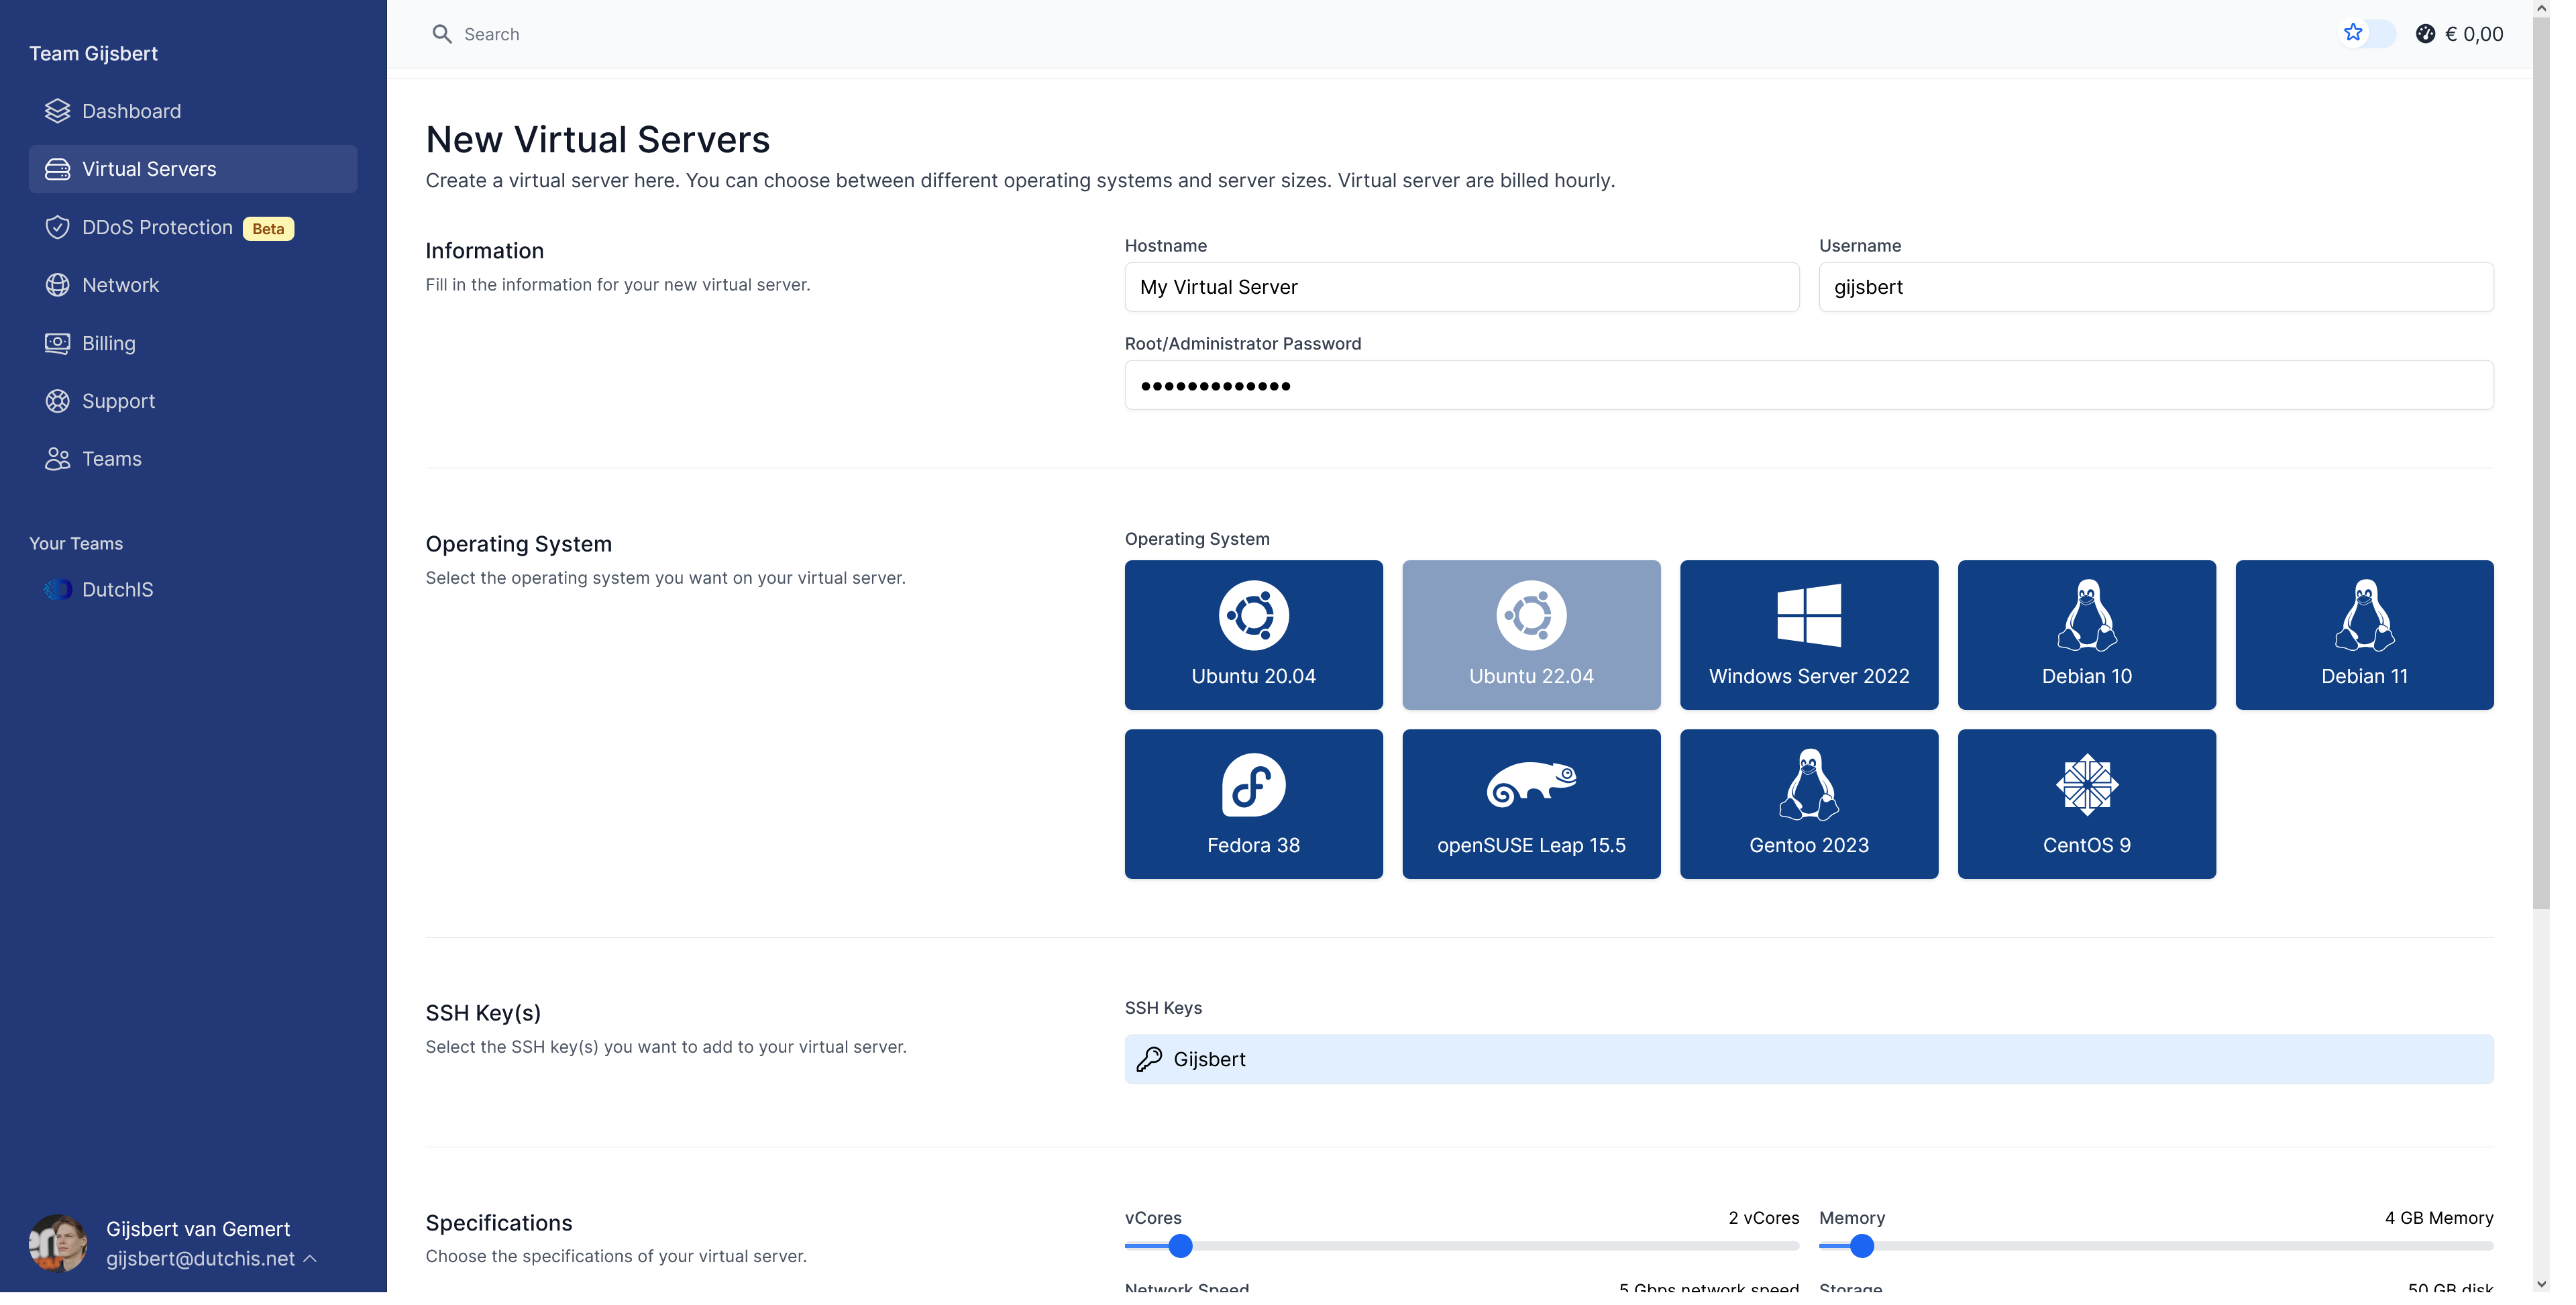Choose the openSUSE Leap 15.5 tile
The image size is (2576, 1305).
tap(1547, 812)
